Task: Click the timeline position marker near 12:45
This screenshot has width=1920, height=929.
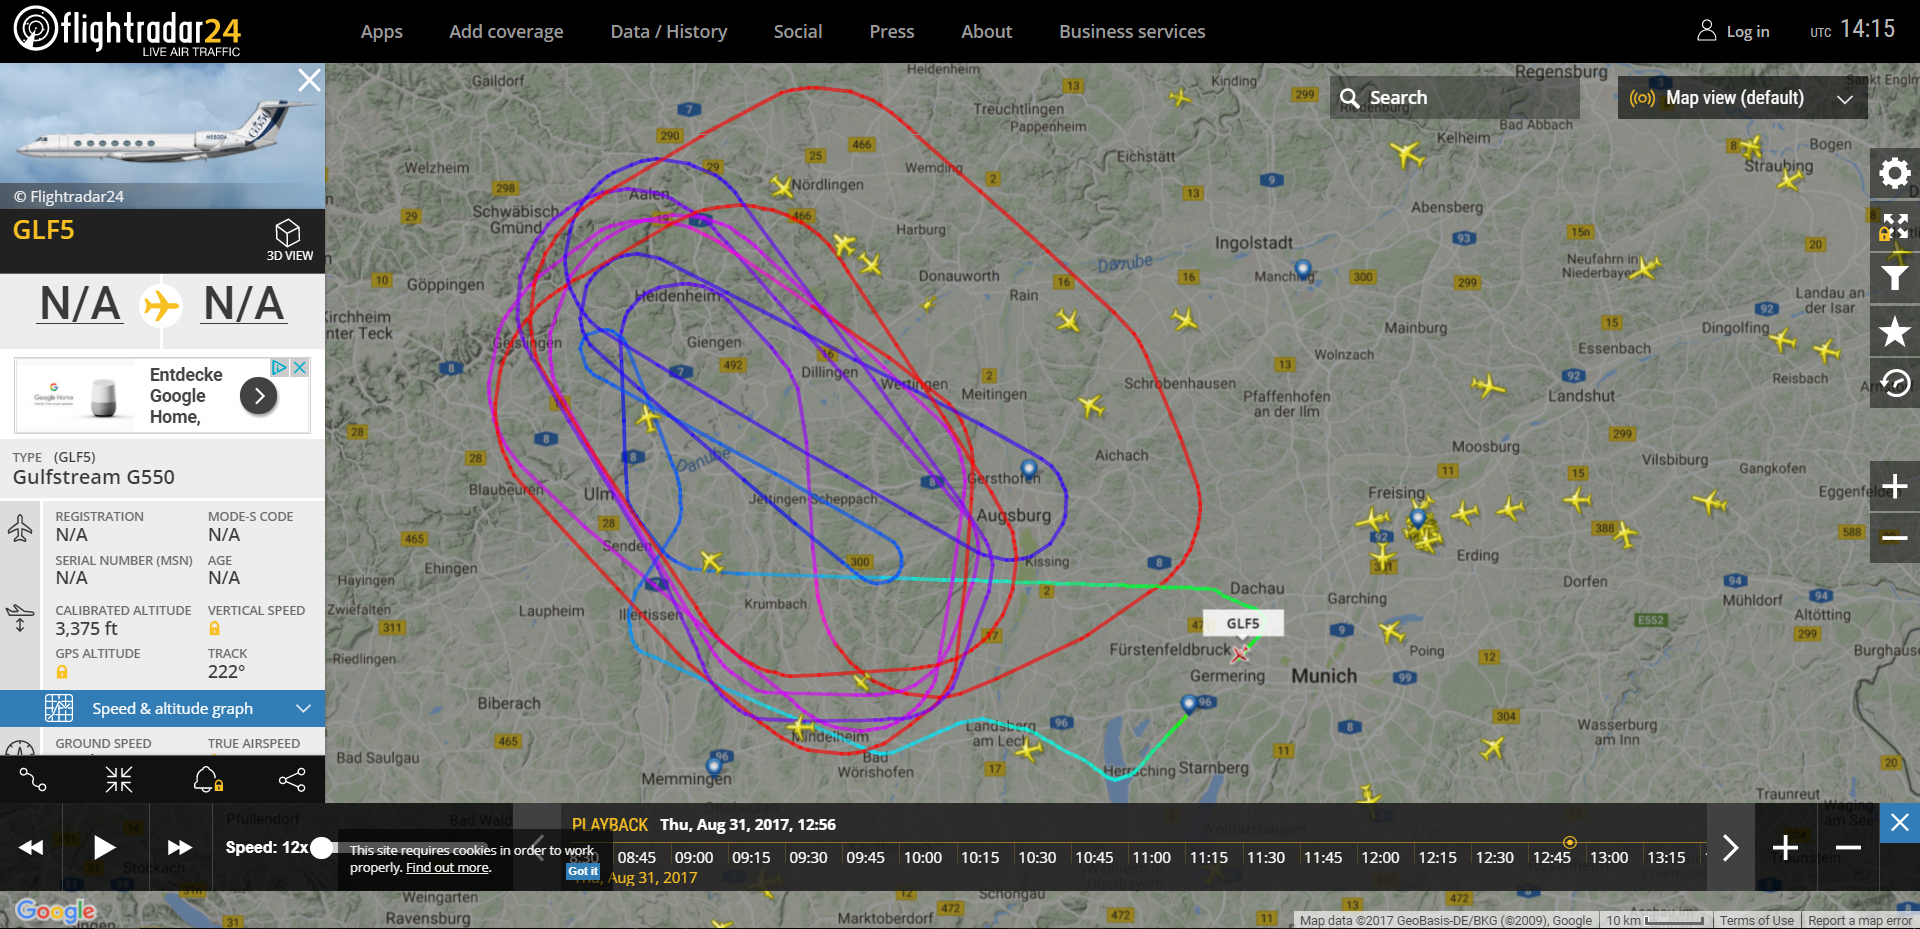Action: pyautogui.click(x=1569, y=842)
